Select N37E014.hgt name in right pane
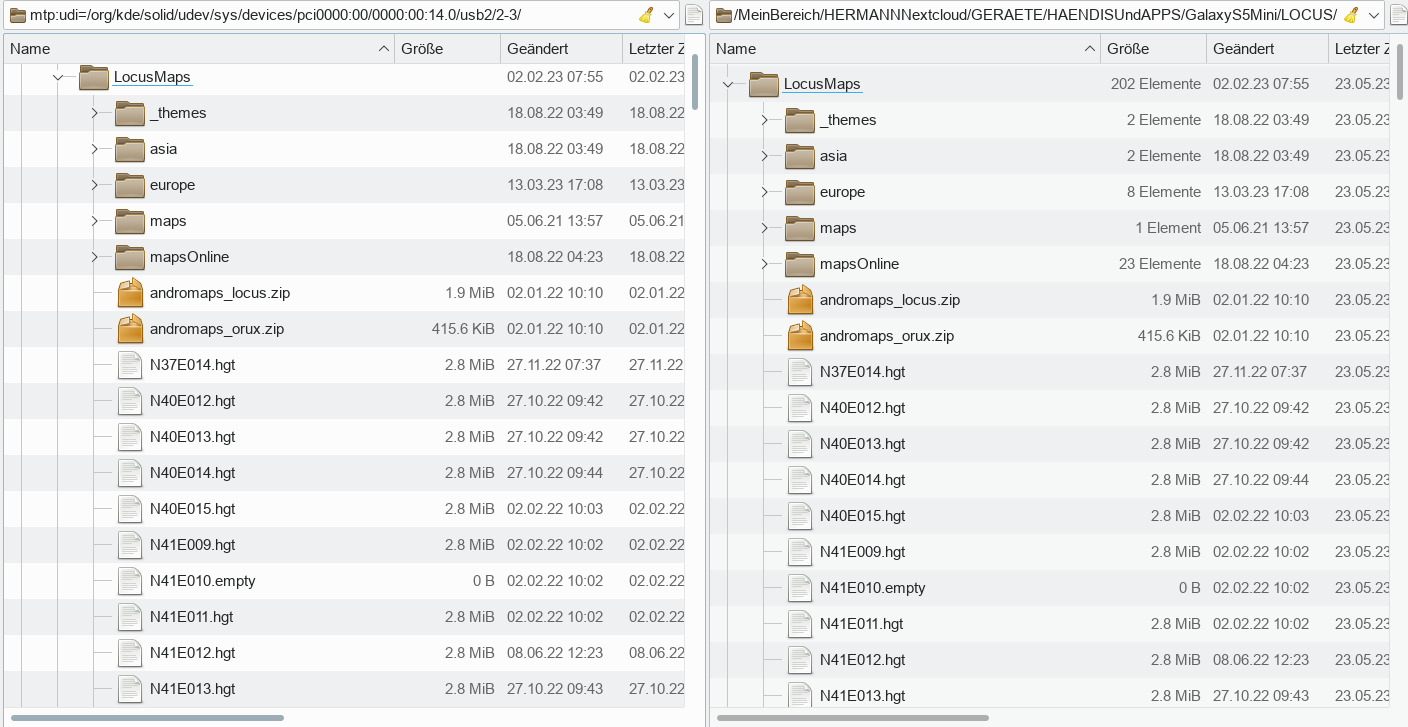This screenshot has height=727, width=1408. click(x=863, y=372)
